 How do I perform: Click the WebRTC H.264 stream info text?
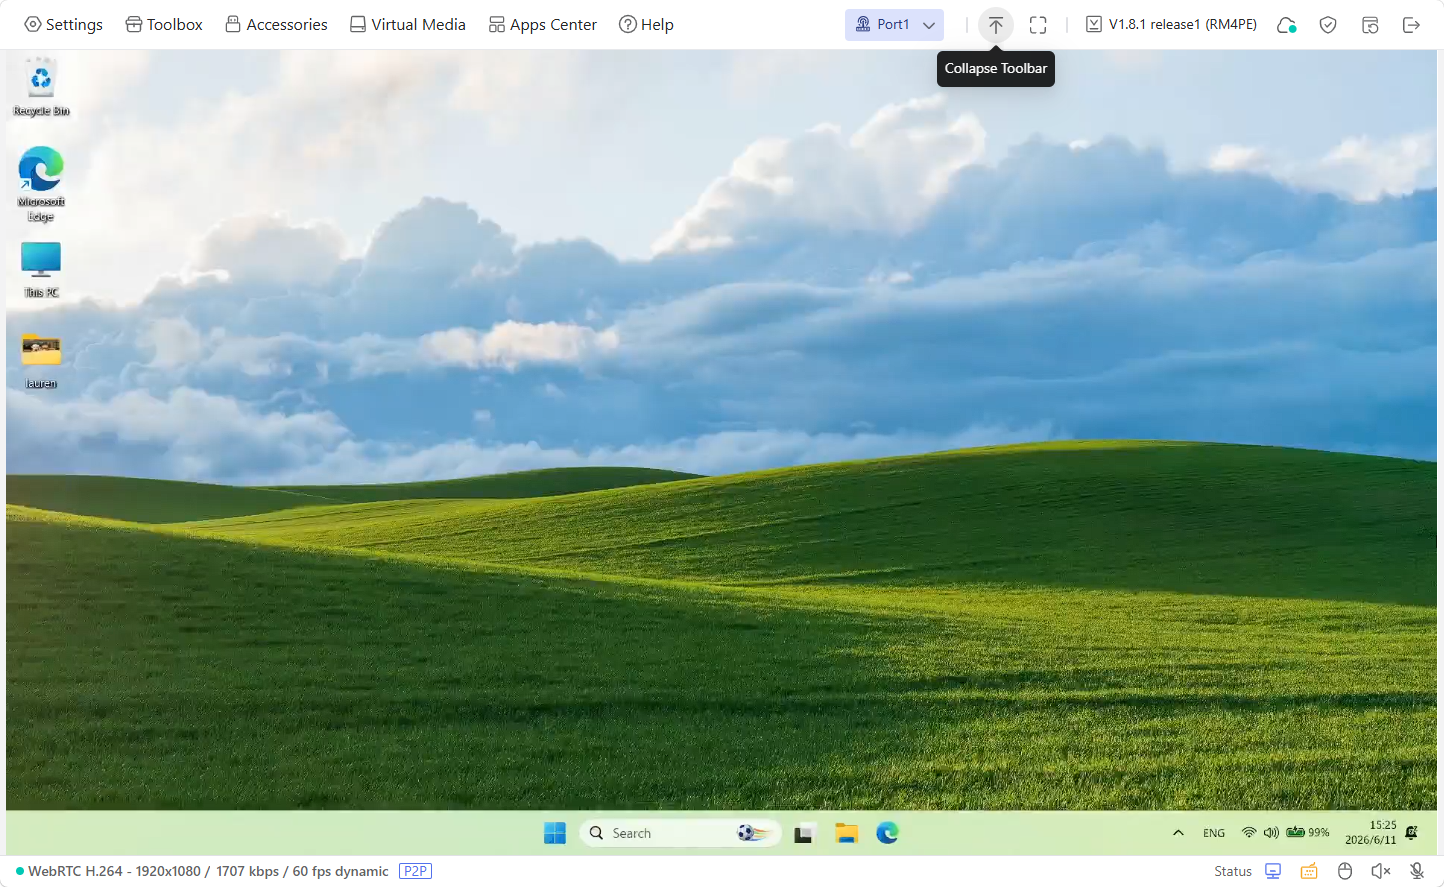[208, 871]
